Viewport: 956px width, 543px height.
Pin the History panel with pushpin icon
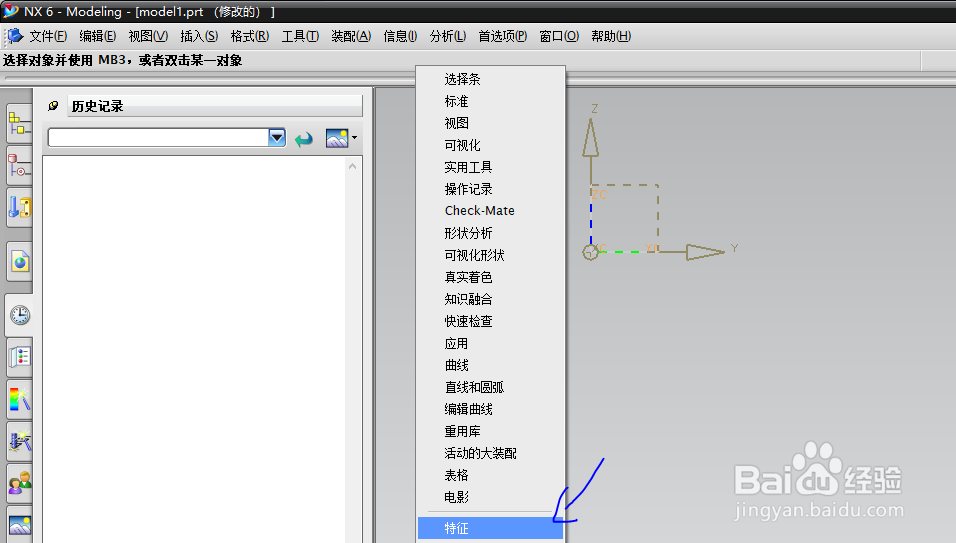[x=53, y=106]
